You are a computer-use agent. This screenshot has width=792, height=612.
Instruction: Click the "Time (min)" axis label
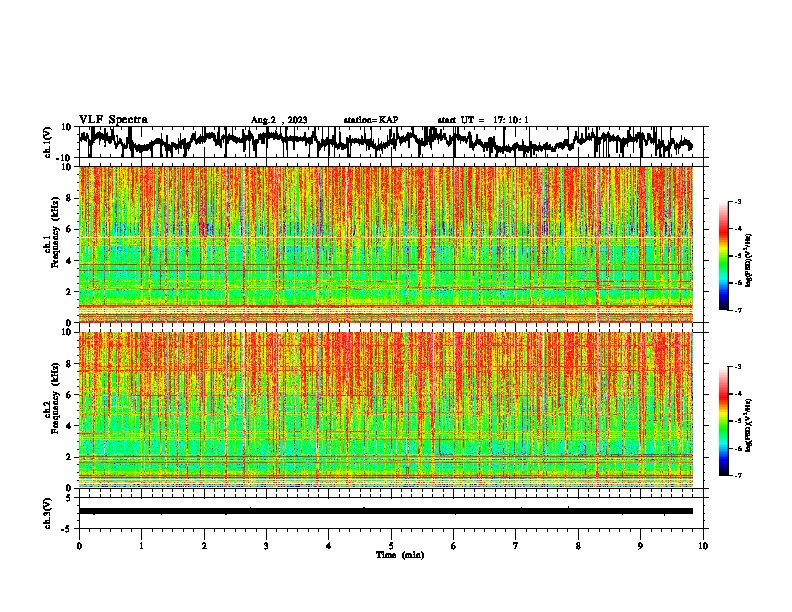pyautogui.click(x=400, y=555)
